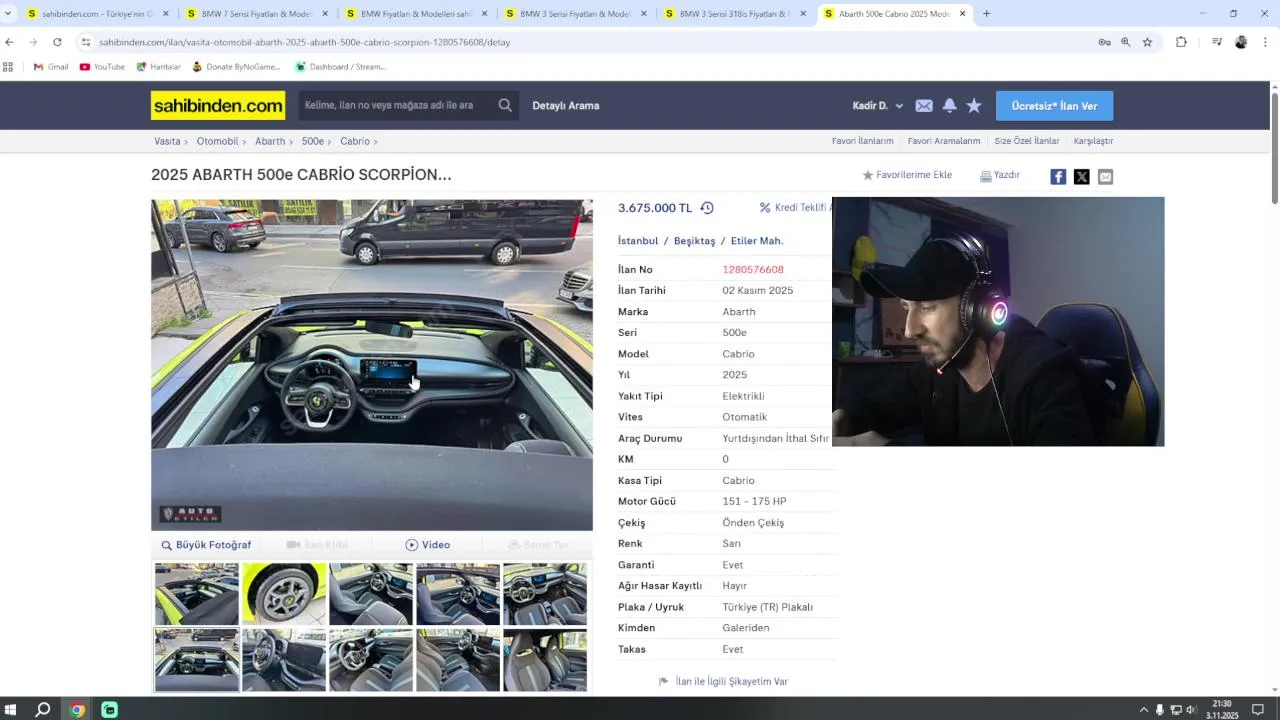Screen dimensions: 1280x720
Task: Switch to Chrome in the taskbar
Action: point(77,710)
